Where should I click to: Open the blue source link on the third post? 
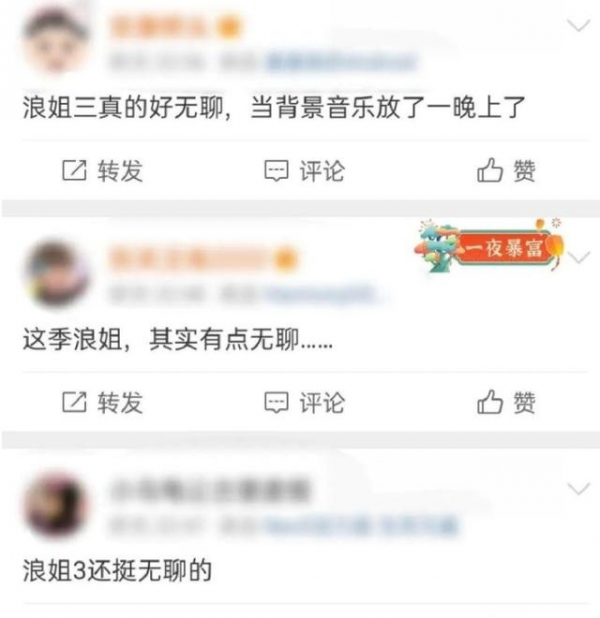coord(361,527)
